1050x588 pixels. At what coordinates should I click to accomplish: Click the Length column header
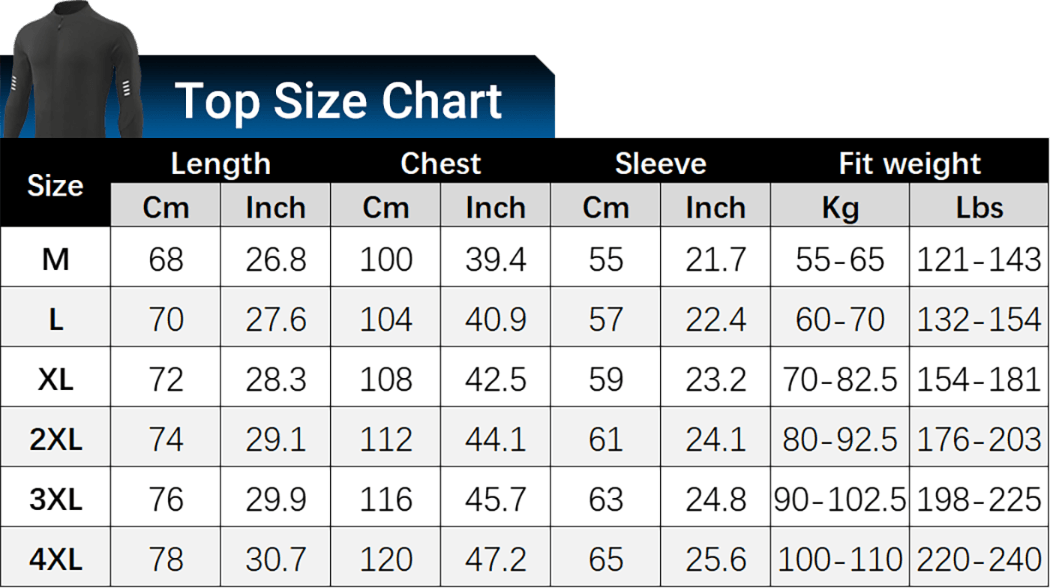220,163
